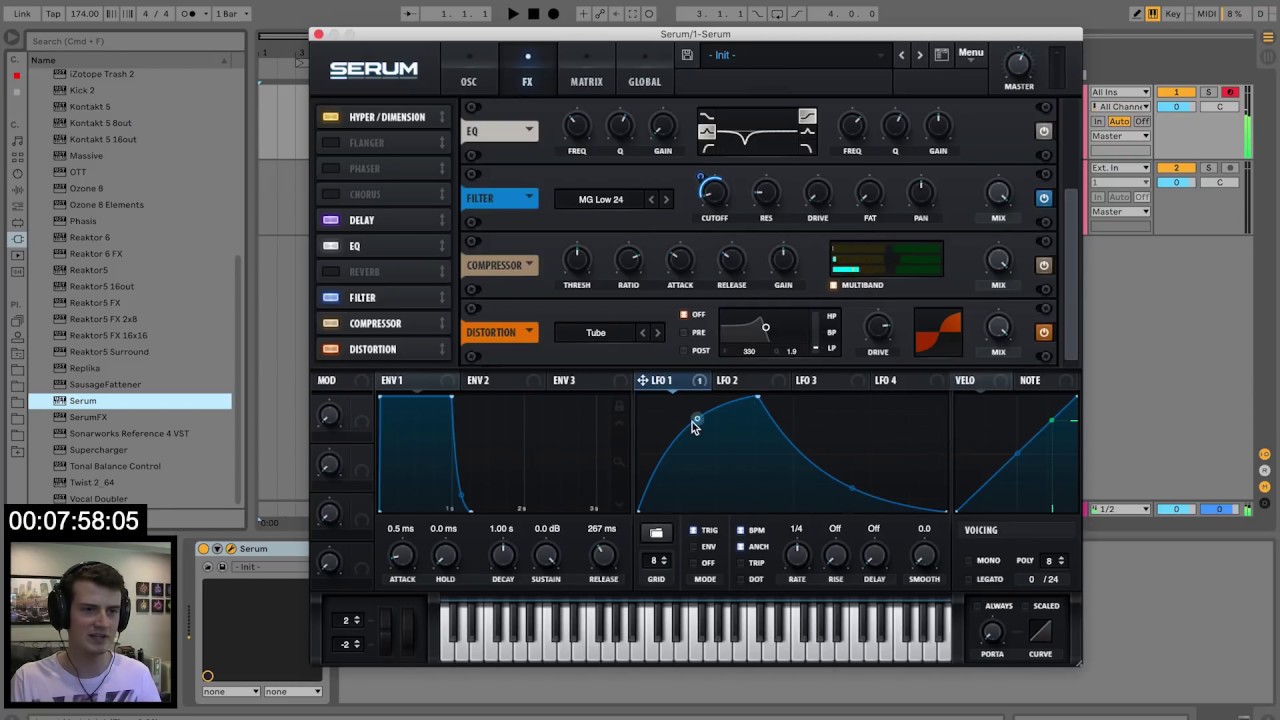
Task: Click the envelope lock icon
Action: point(619,405)
